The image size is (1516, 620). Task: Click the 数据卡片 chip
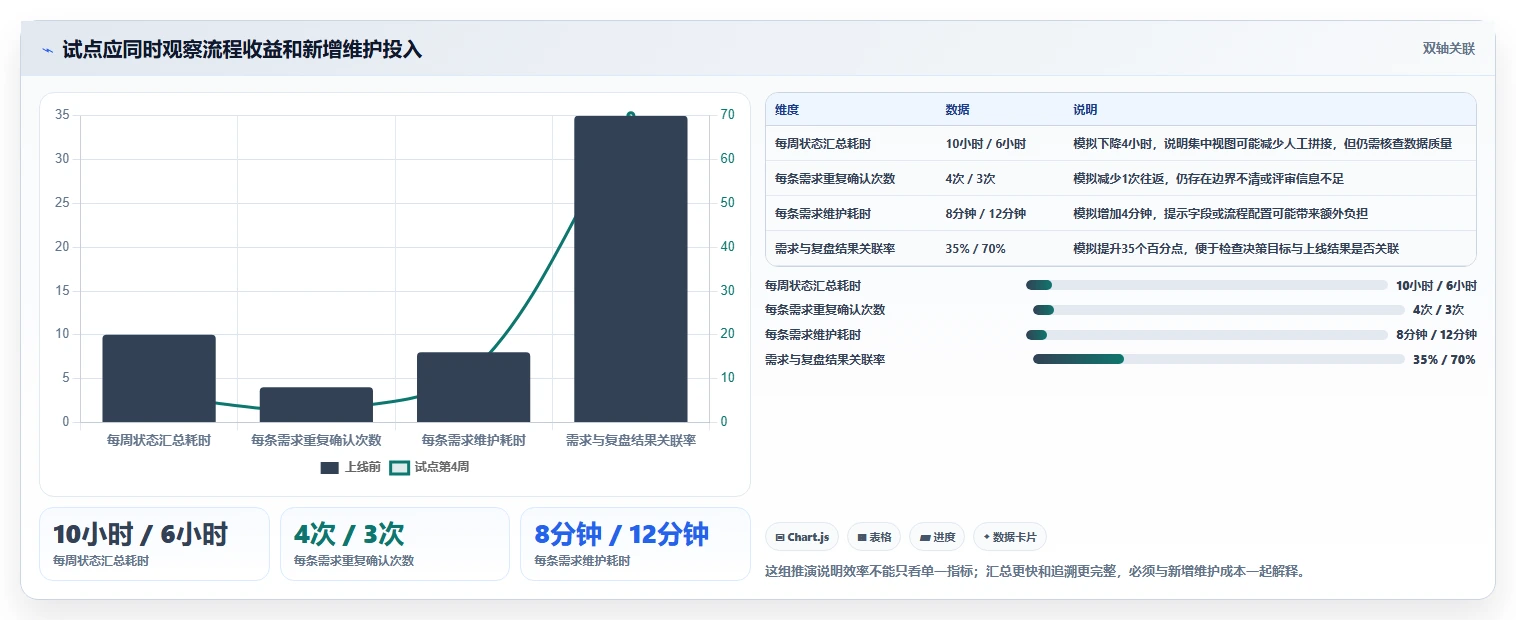[x=1010, y=537]
